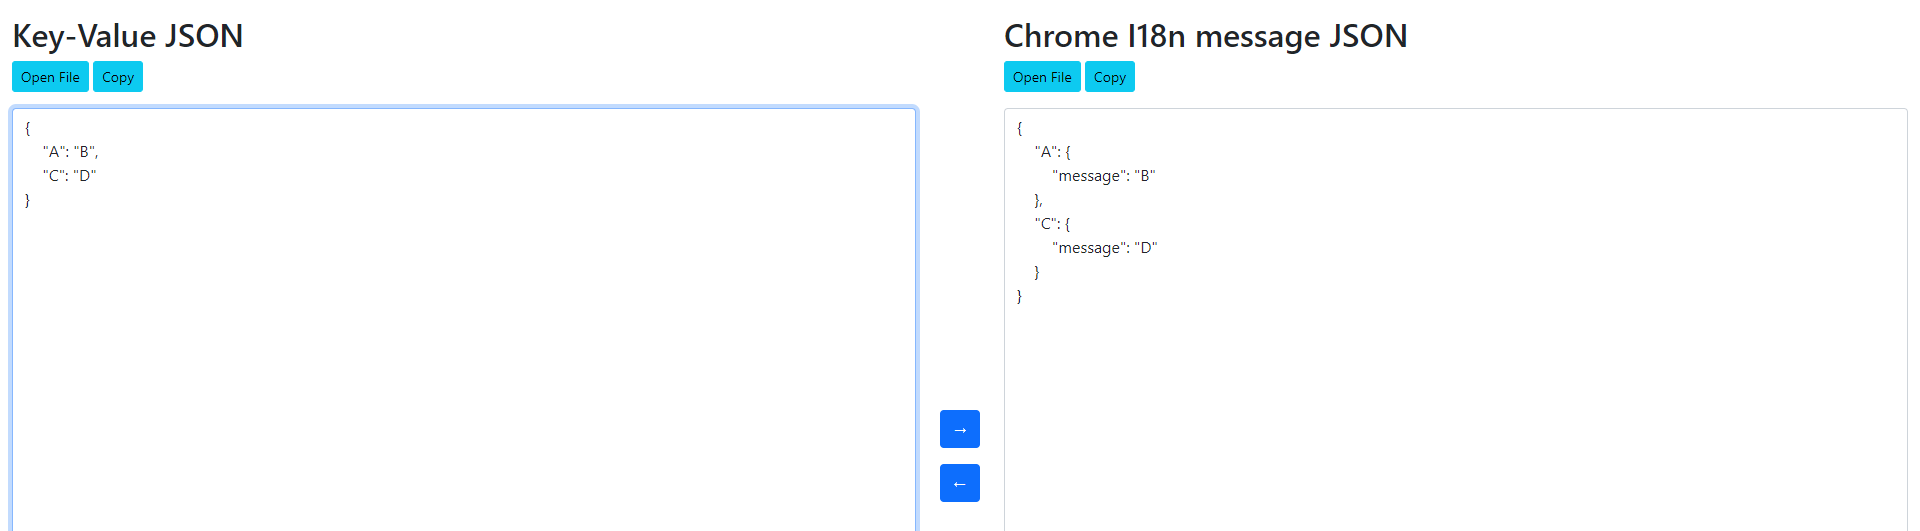This screenshot has width=1920, height=531.
Task: Copy the Key-Value JSON content
Action: [118, 77]
